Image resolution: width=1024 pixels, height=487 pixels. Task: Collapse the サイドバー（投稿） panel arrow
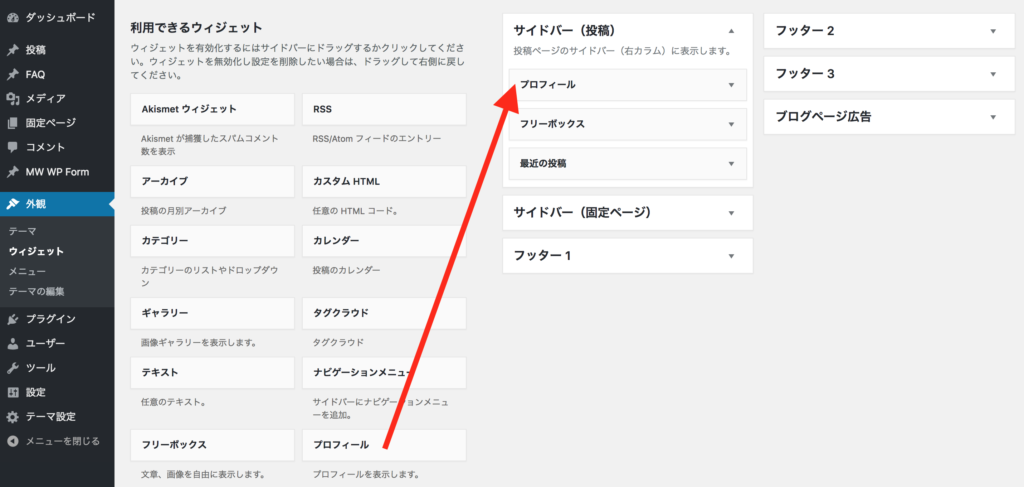click(x=732, y=31)
